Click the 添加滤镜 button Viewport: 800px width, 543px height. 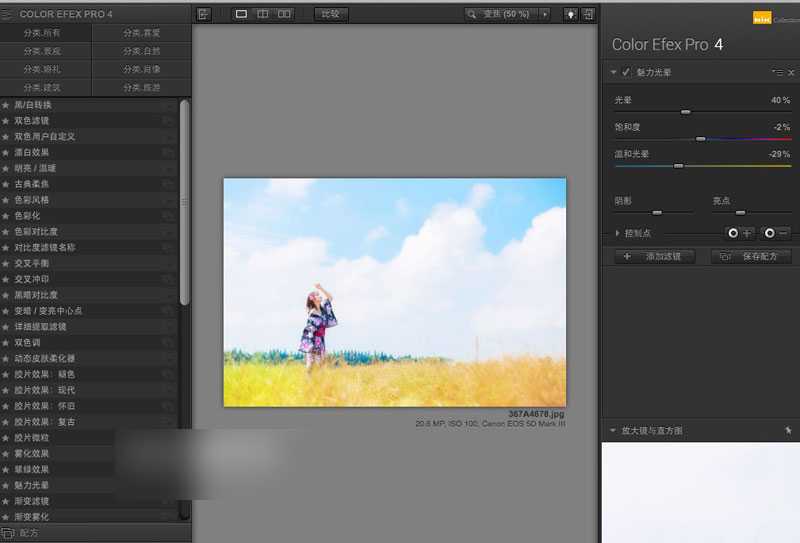click(x=654, y=257)
